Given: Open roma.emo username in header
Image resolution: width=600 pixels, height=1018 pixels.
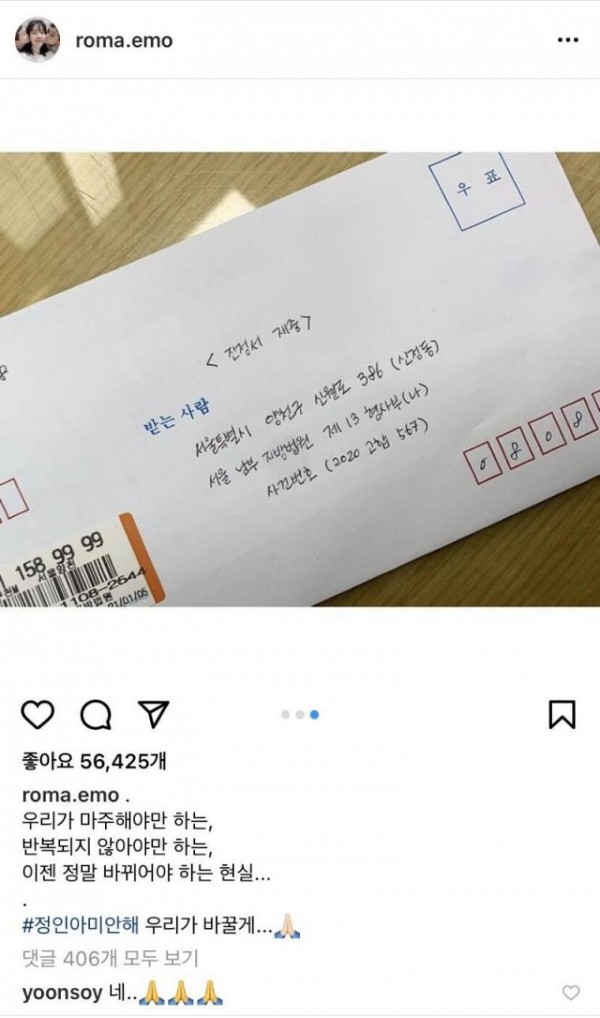Looking at the screenshot, I should (x=124, y=40).
